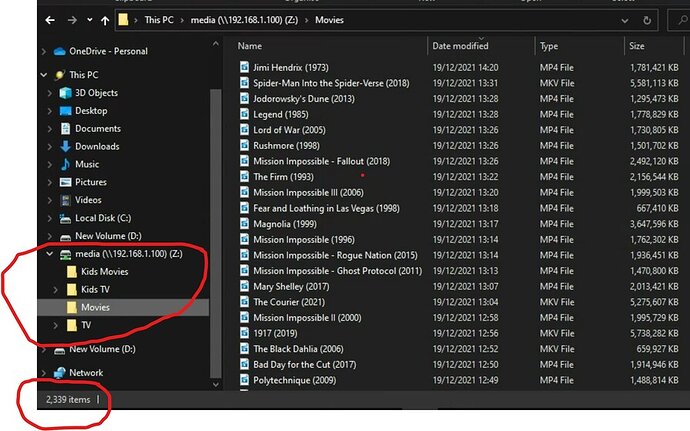Image resolution: width=690 pixels, height=431 pixels.
Task: Click The Firm (1993) file icon
Action: (x=244, y=177)
